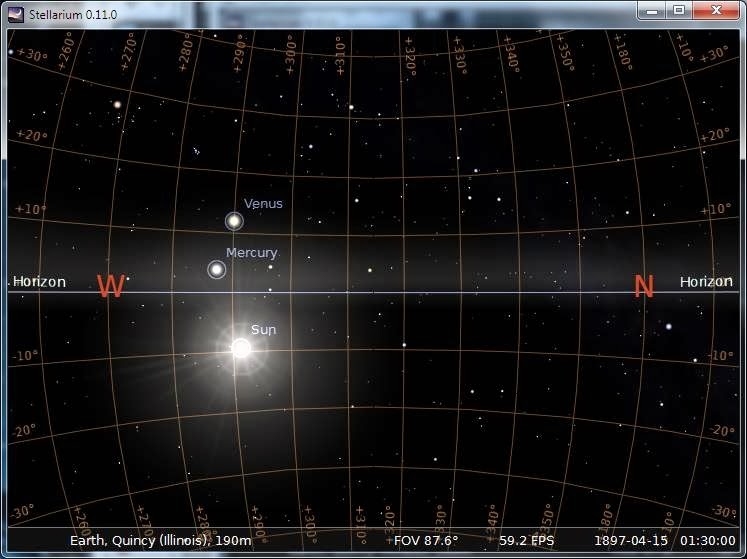Click the red N cardinal point marker
Screen dimensions: 747x559
[x=644, y=286]
